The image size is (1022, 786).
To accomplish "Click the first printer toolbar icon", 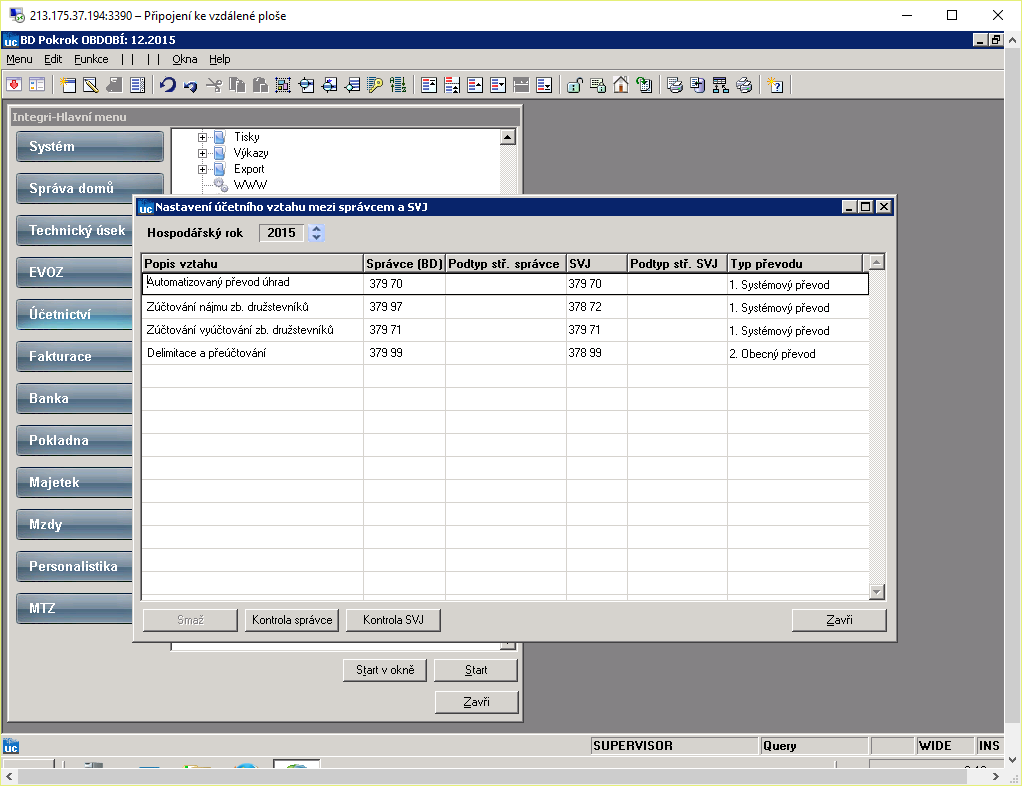I will pyautogui.click(x=675, y=85).
